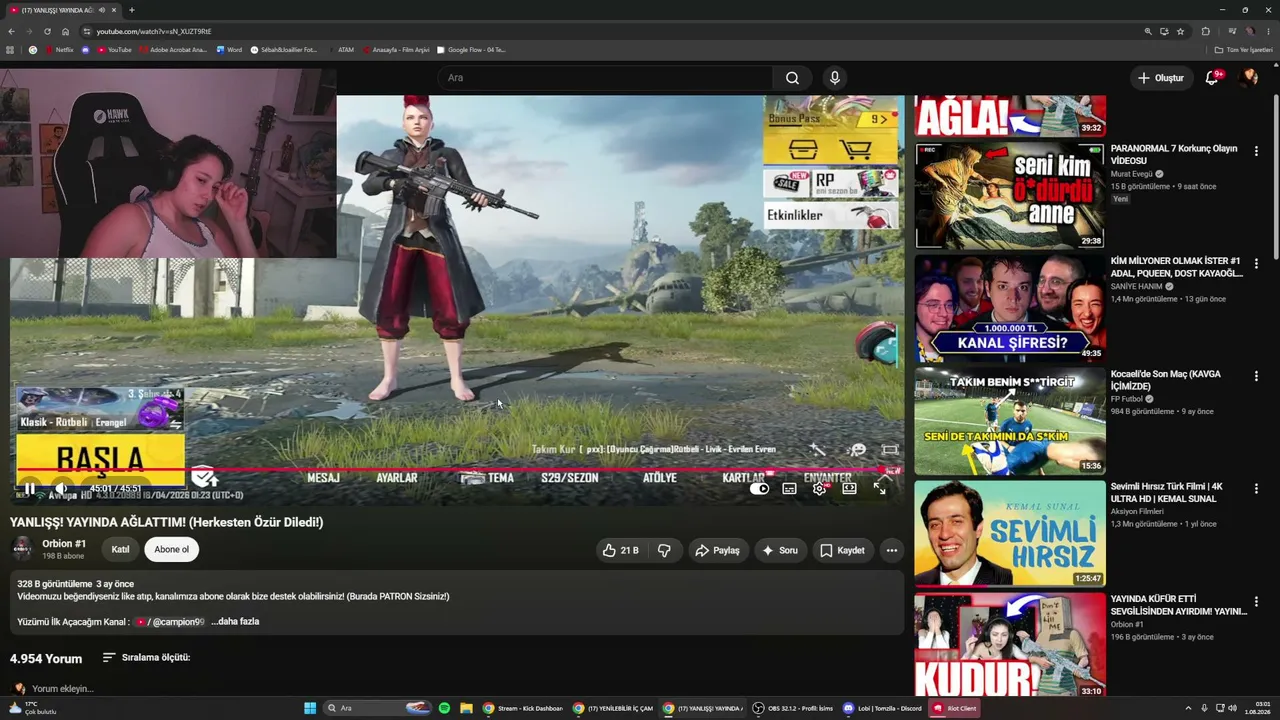Switch to Discord window in taskbar
The image size is (1280, 720).
coord(882,708)
